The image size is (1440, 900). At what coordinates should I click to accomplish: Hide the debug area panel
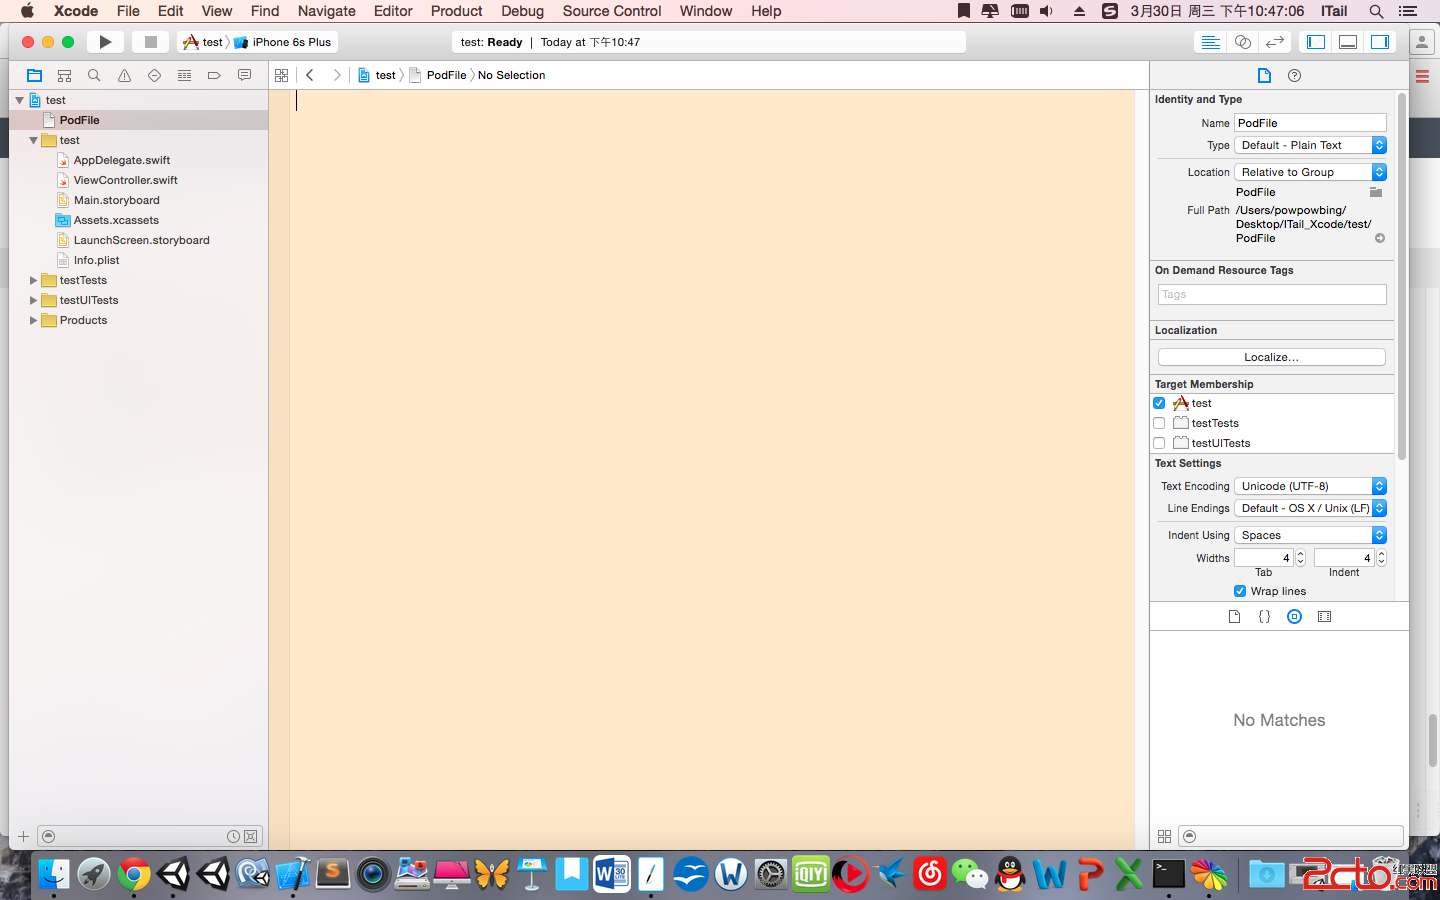(1348, 42)
